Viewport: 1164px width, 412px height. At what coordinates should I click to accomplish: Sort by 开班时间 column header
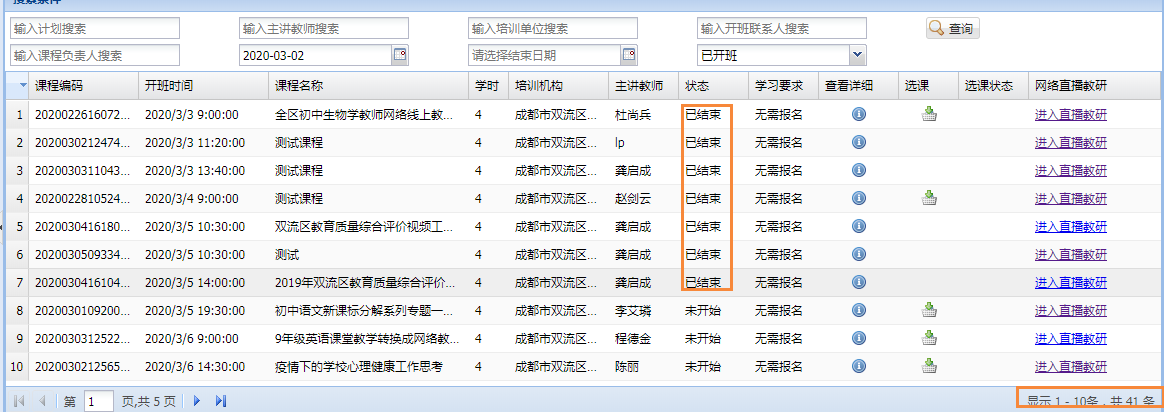click(x=169, y=86)
